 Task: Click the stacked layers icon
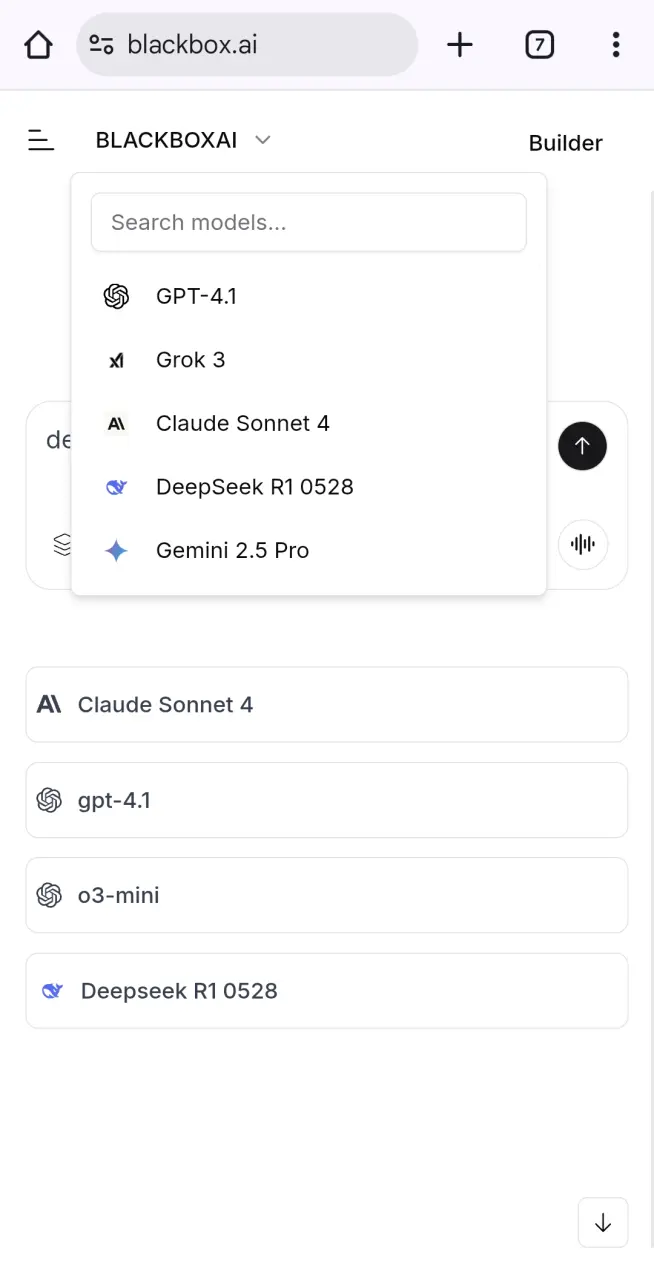click(62, 545)
